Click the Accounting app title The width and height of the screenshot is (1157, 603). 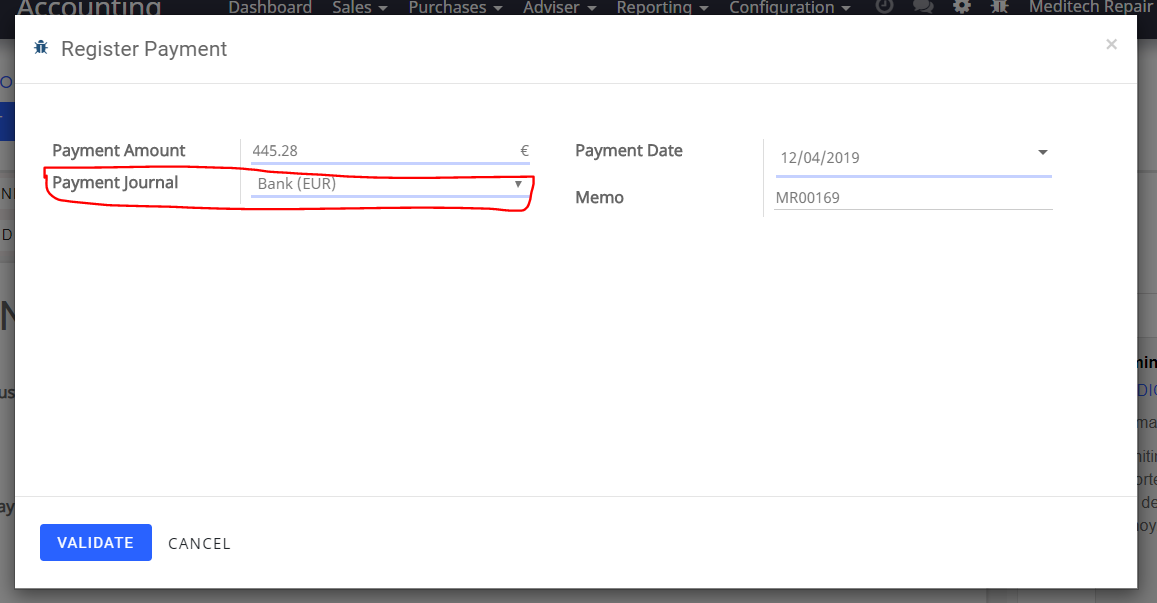pos(89,8)
